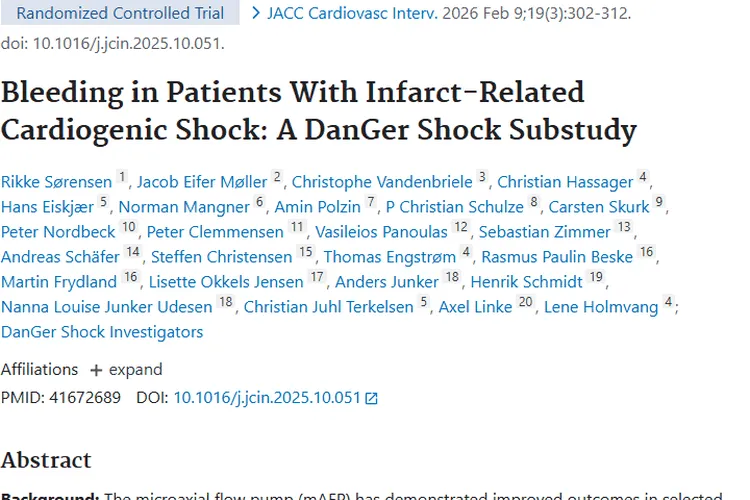Open DanGer Shock Investigators link
The height and width of the screenshot is (500, 750).
(x=102, y=332)
